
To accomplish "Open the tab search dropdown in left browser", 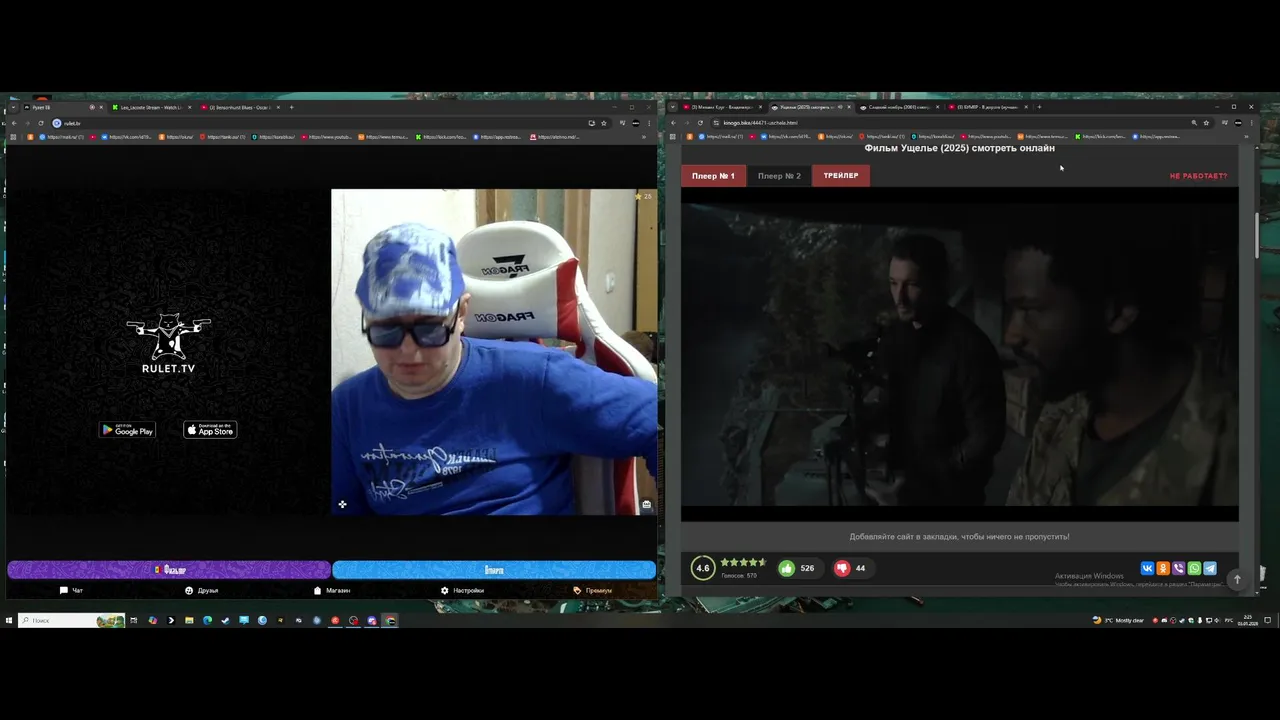I will (x=13, y=107).
